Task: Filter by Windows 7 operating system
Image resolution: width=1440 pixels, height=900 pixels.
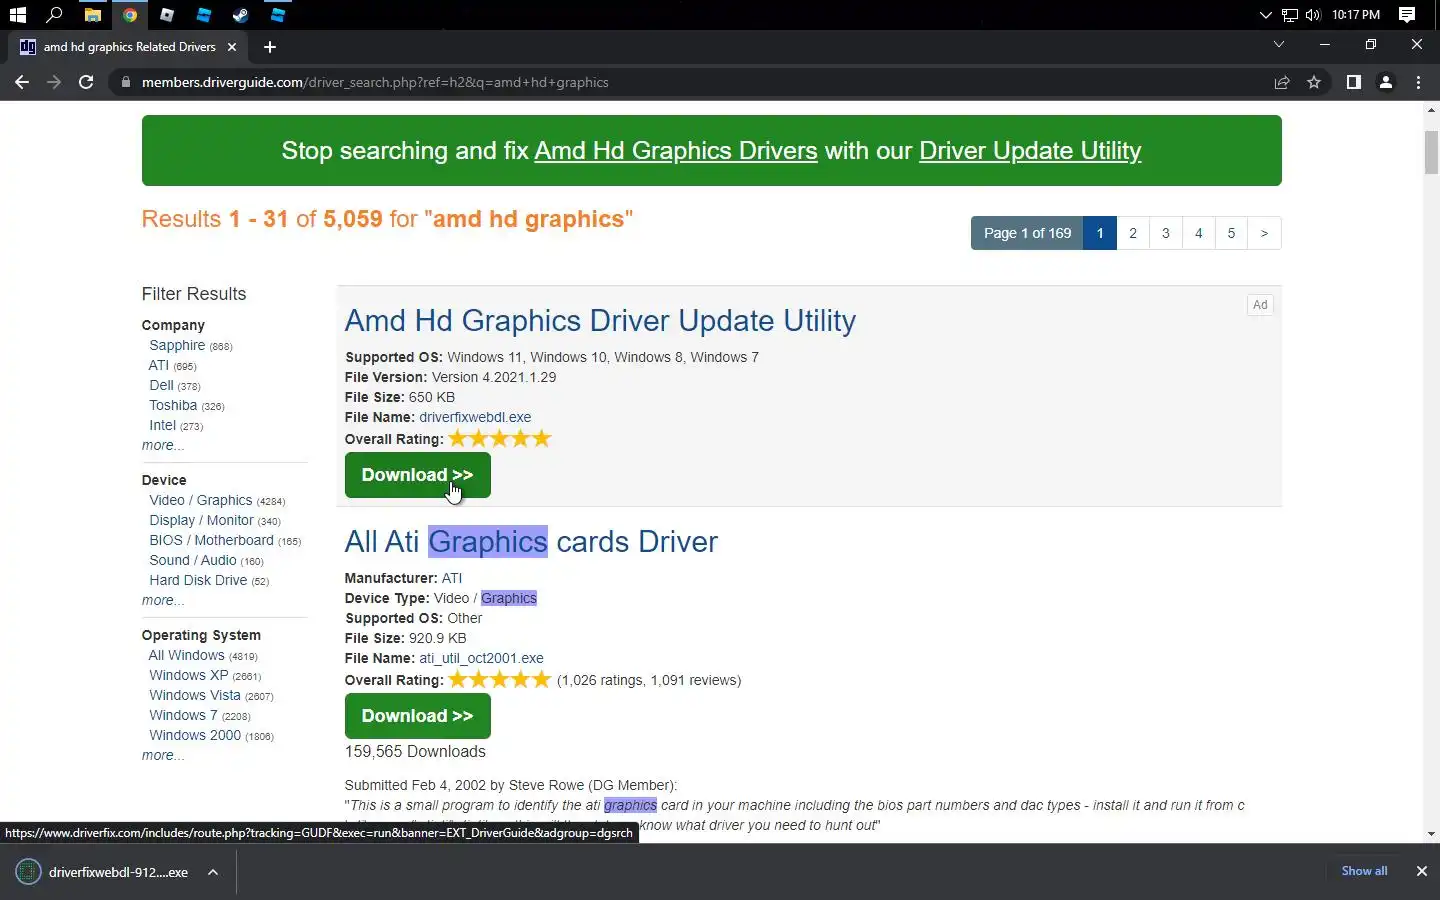Action: click(183, 715)
